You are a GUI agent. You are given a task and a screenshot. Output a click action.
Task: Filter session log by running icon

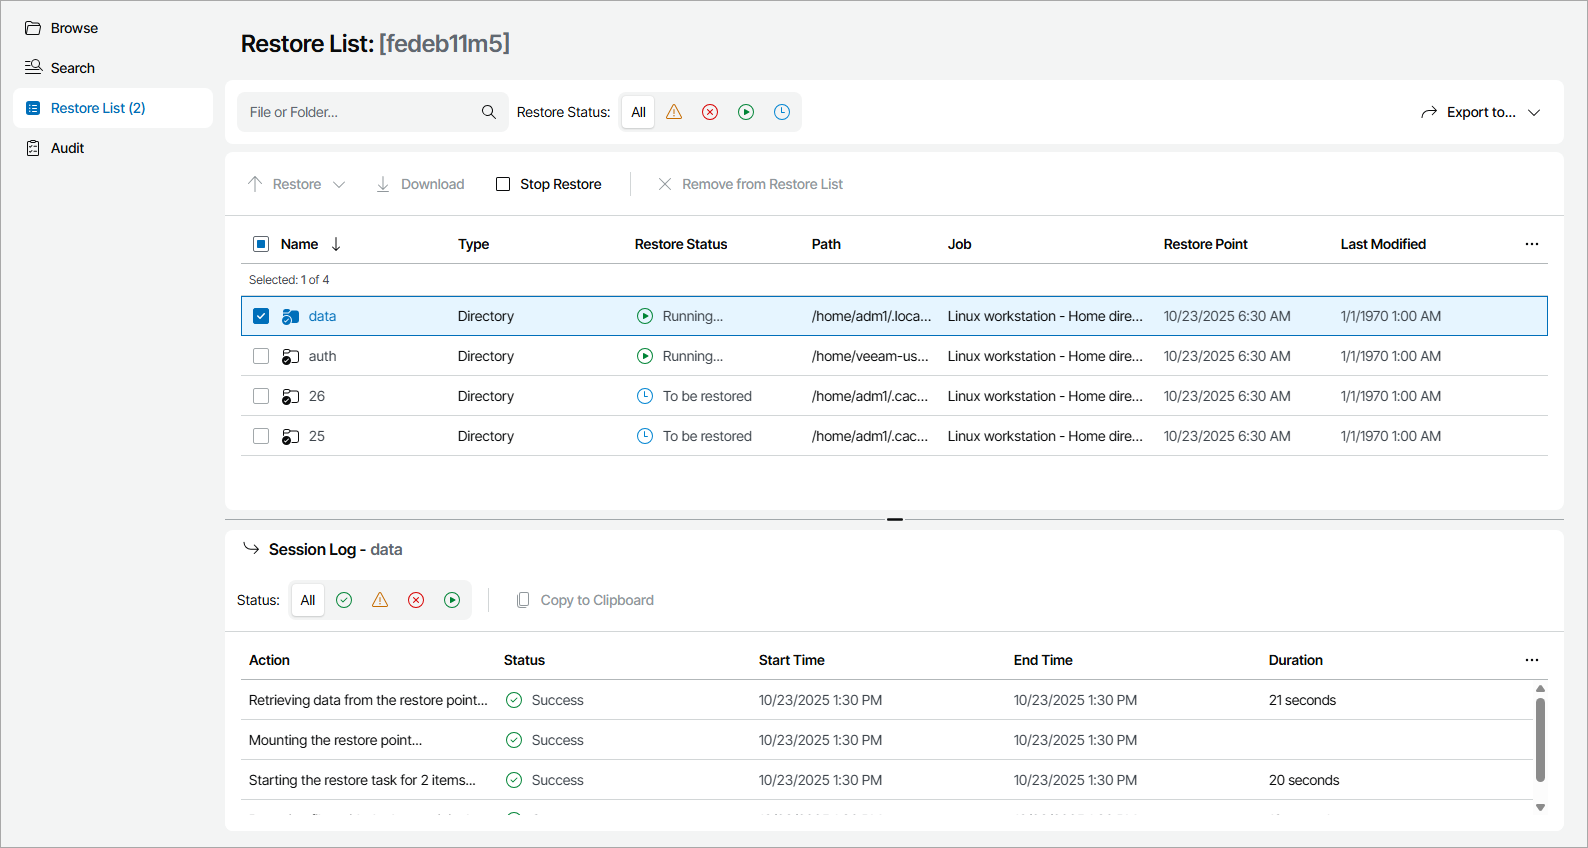click(x=452, y=600)
